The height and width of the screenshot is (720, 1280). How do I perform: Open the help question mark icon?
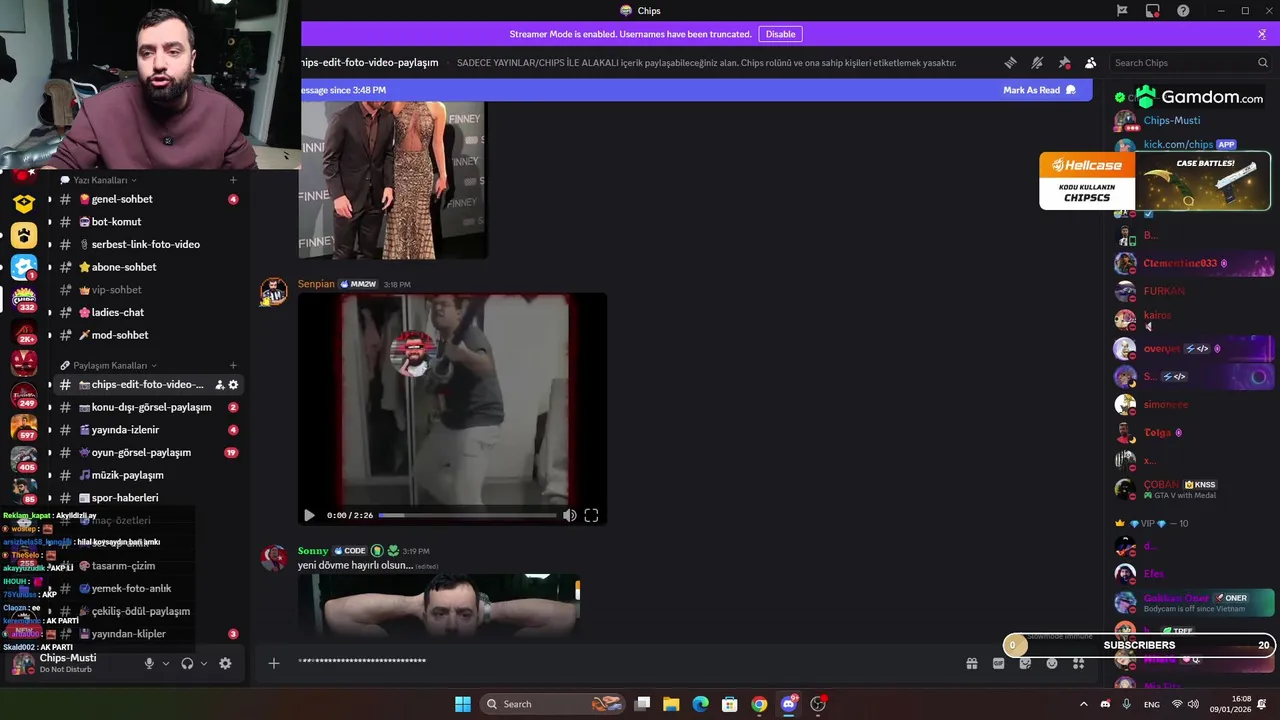1183,10
